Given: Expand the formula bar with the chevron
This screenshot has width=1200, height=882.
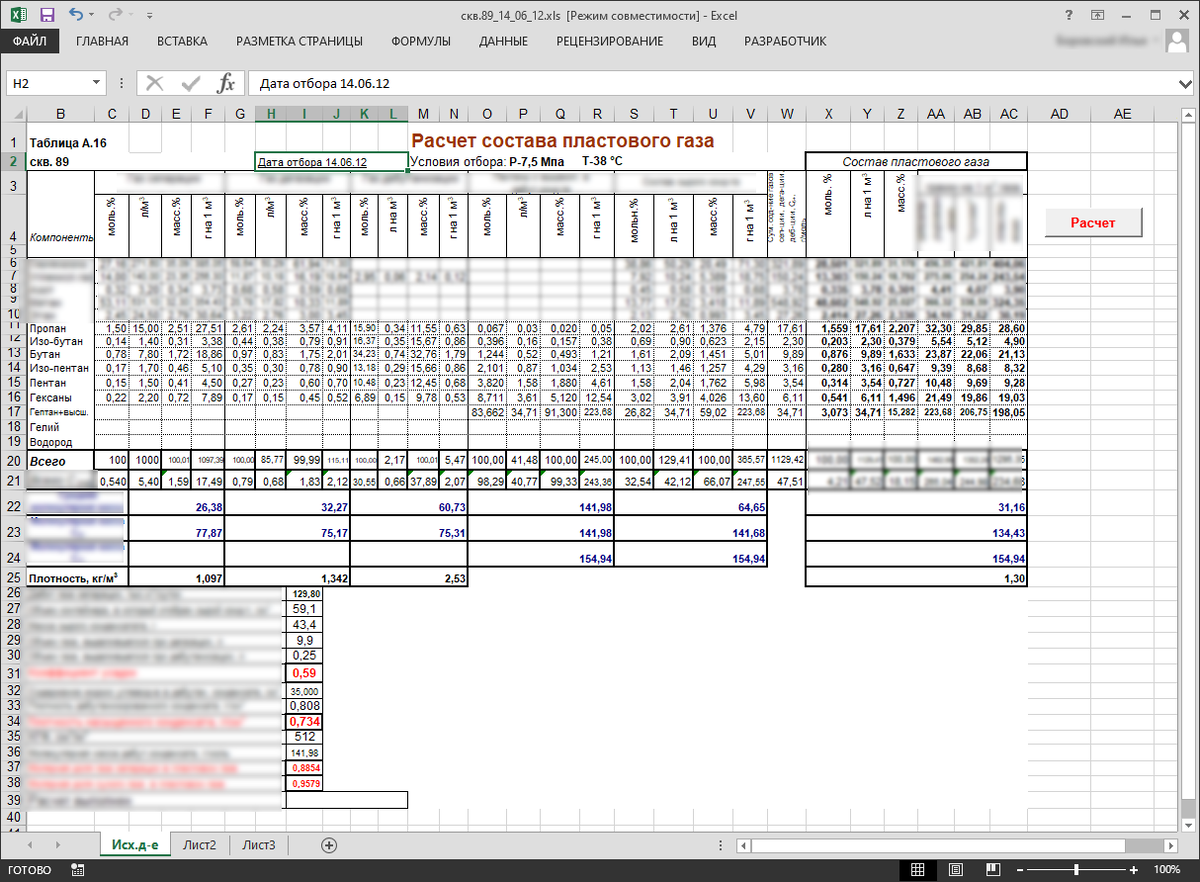Looking at the screenshot, I should 1185,83.
